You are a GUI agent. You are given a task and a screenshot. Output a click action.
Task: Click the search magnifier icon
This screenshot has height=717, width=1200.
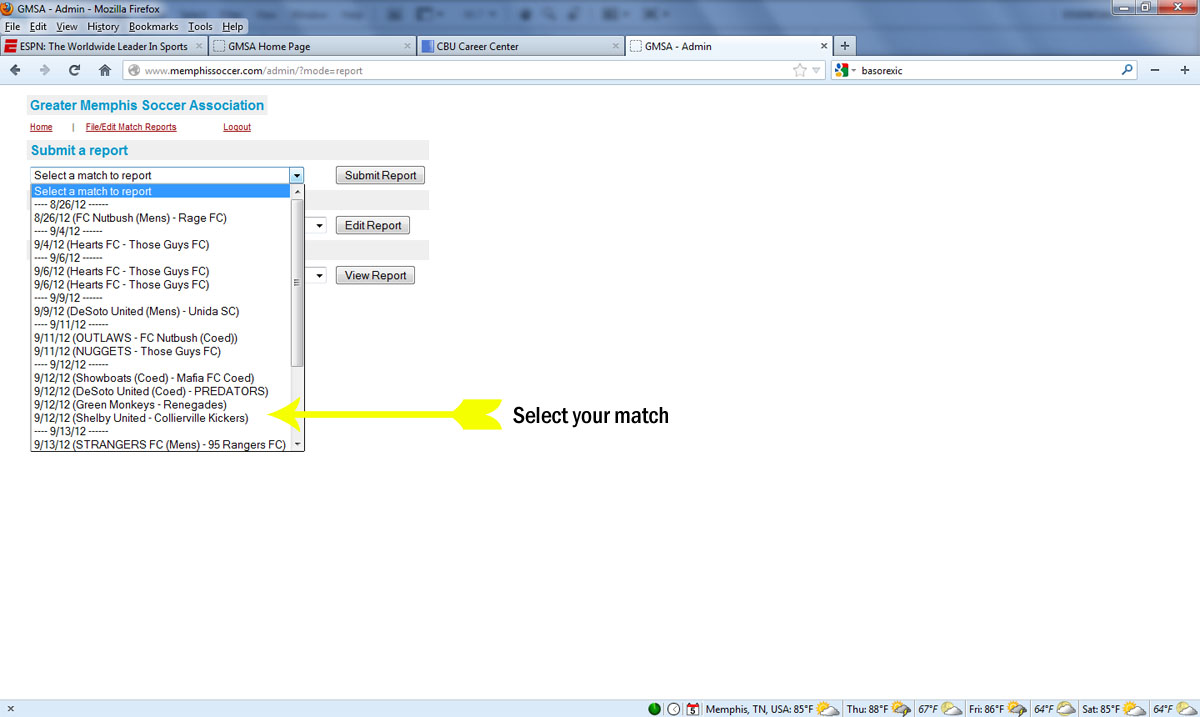point(1127,70)
